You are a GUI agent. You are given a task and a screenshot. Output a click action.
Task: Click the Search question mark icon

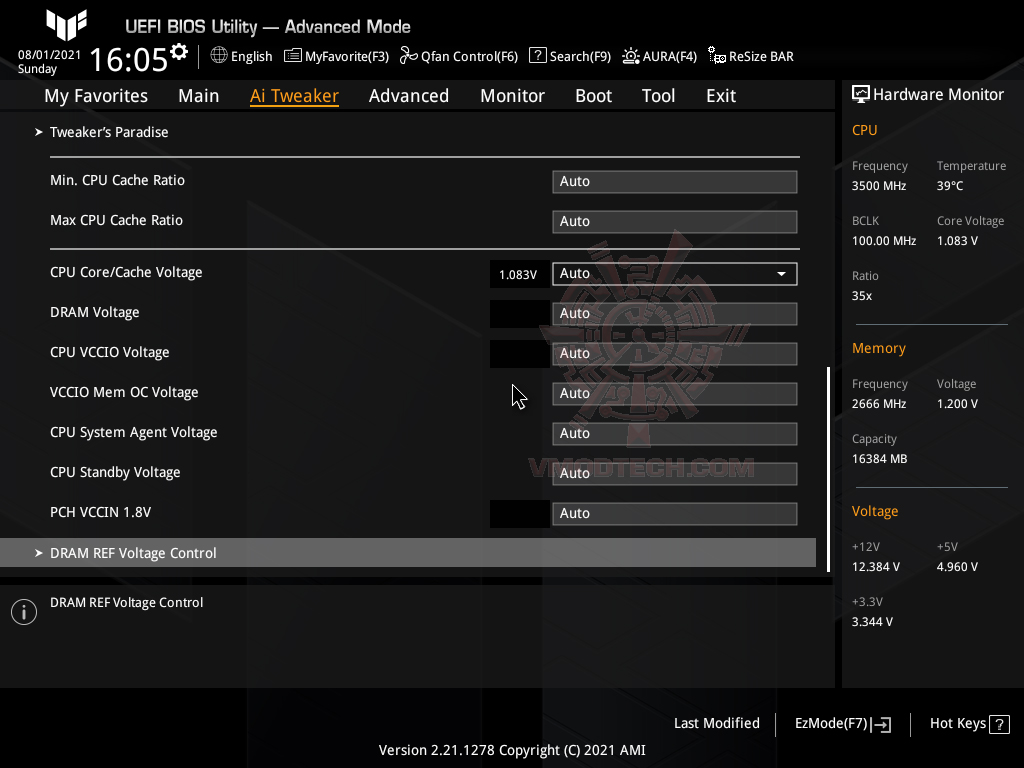tap(537, 56)
